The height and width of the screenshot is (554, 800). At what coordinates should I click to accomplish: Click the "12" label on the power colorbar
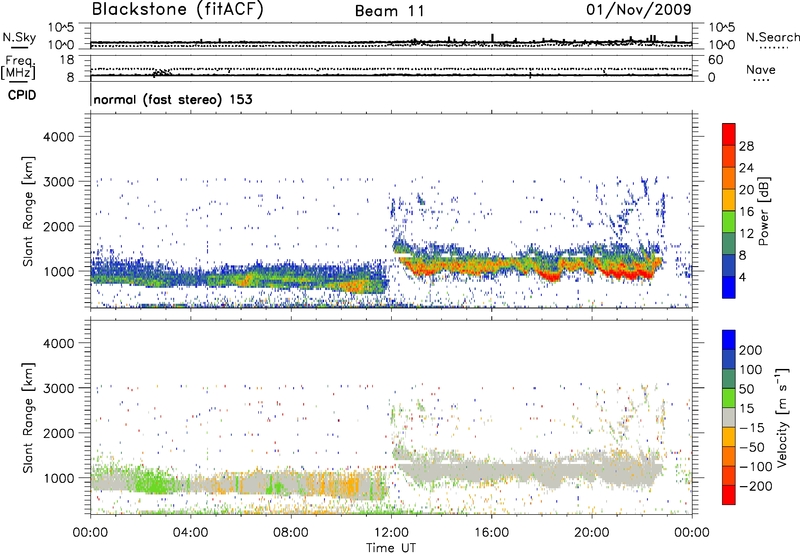click(x=746, y=234)
